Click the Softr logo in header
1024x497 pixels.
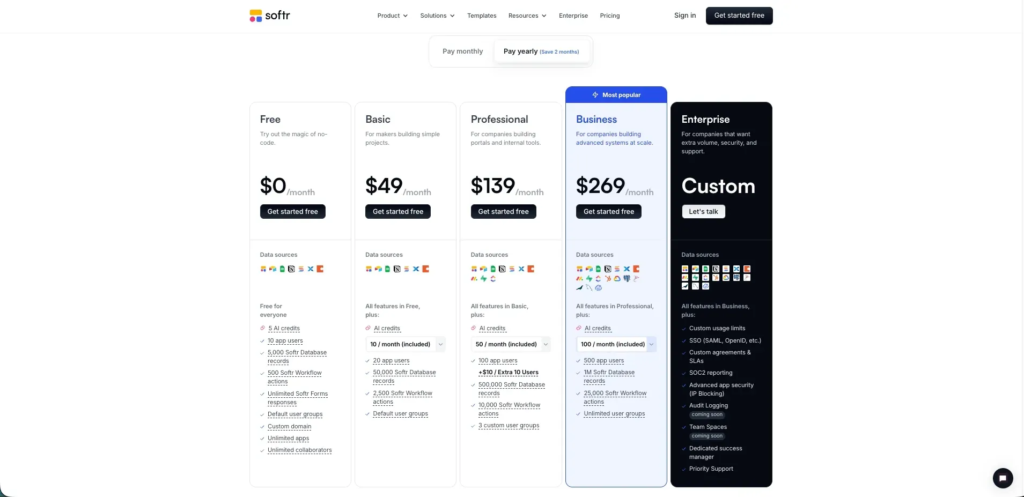[x=270, y=16]
